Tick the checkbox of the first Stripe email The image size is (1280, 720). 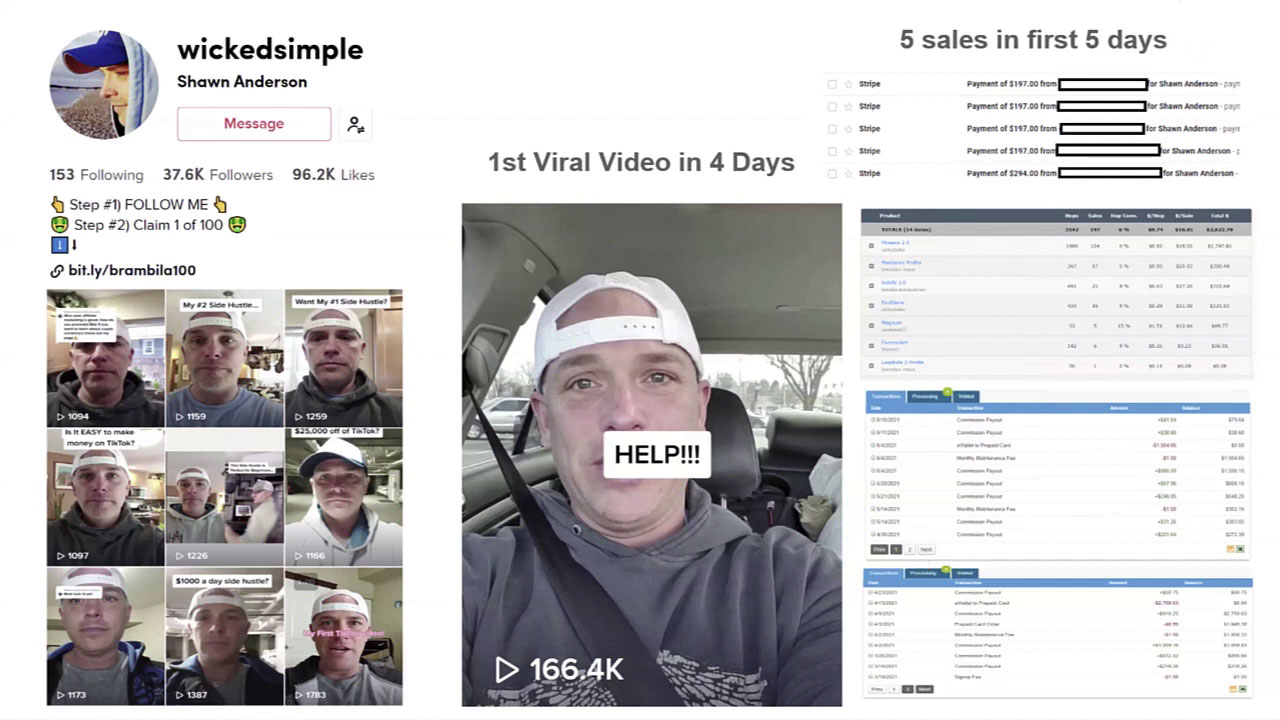(832, 84)
